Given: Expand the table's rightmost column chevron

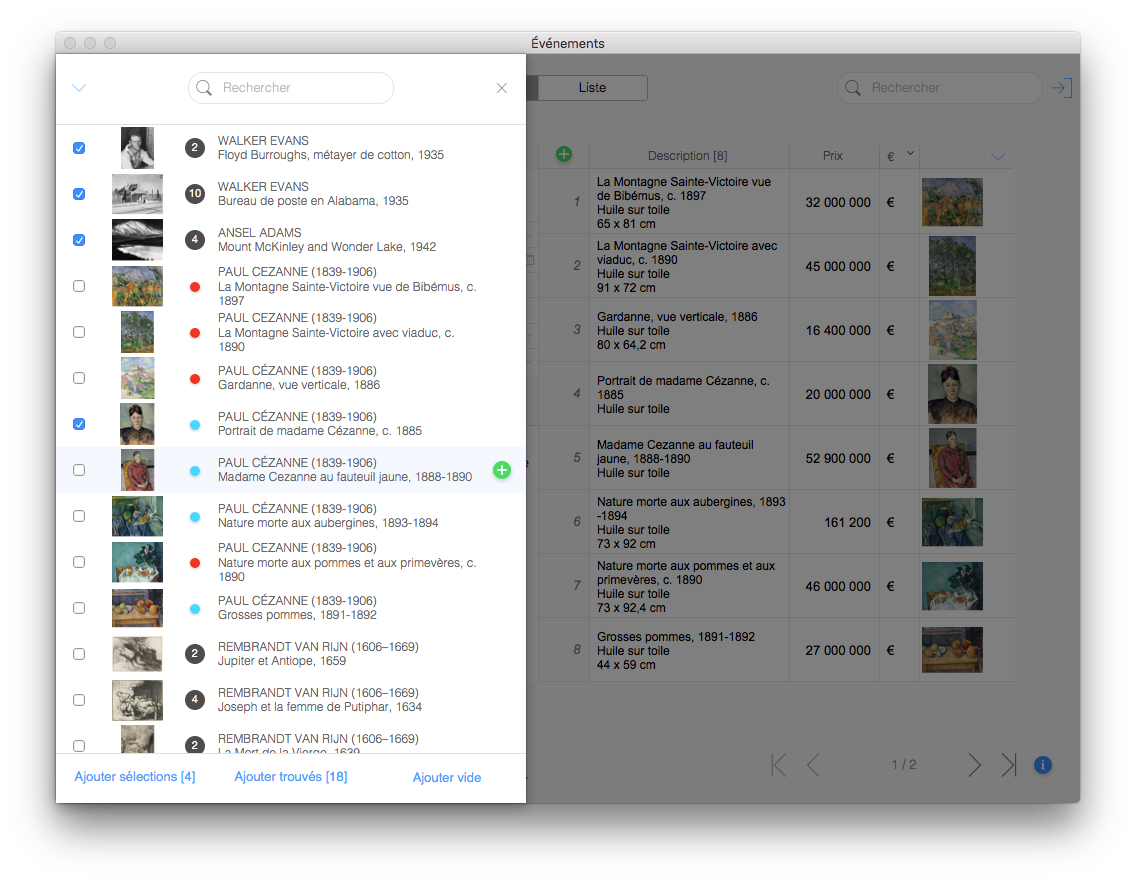Looking at the screenshot, I should click(x=997, y=156).
